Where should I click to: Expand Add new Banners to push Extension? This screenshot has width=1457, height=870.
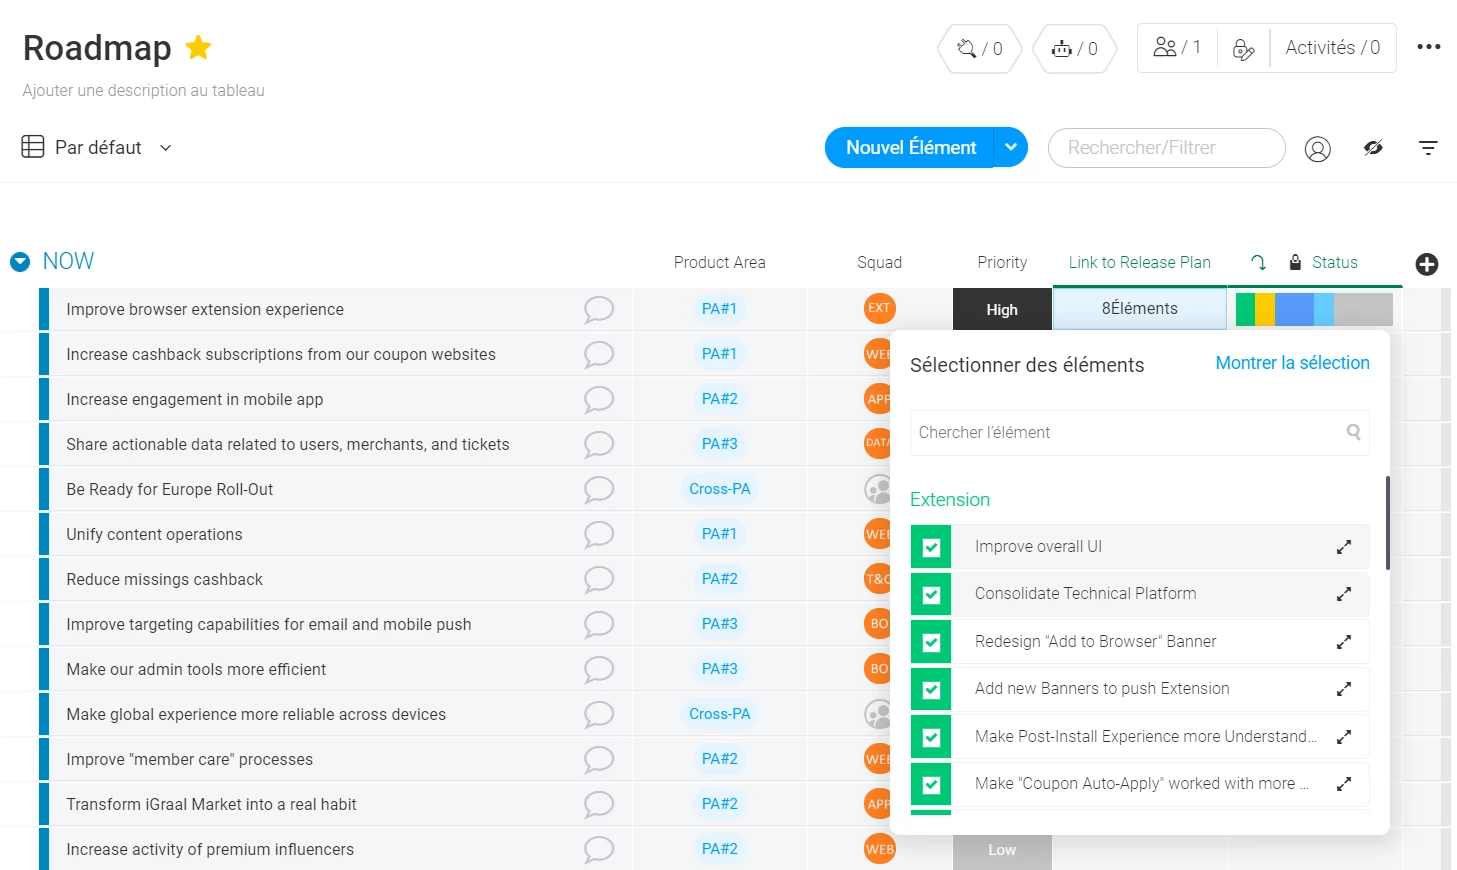click(x=1344, y=689)
